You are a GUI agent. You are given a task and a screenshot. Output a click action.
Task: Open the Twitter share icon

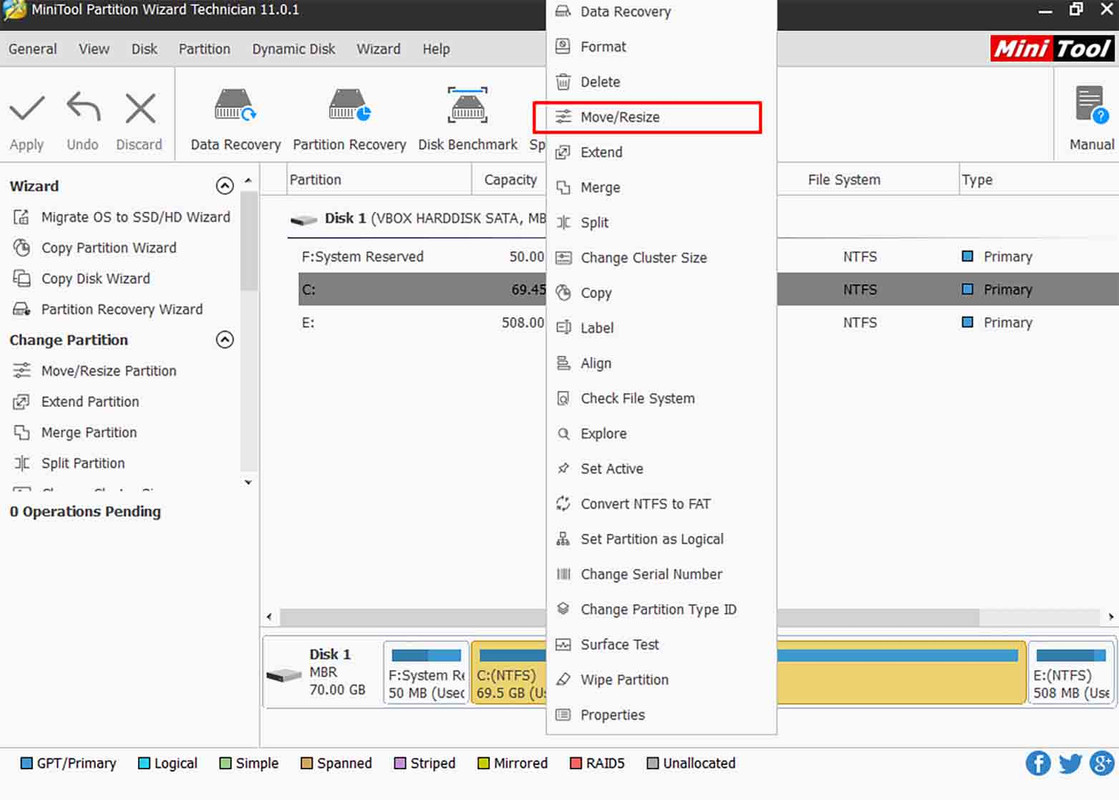(1070, 763)
